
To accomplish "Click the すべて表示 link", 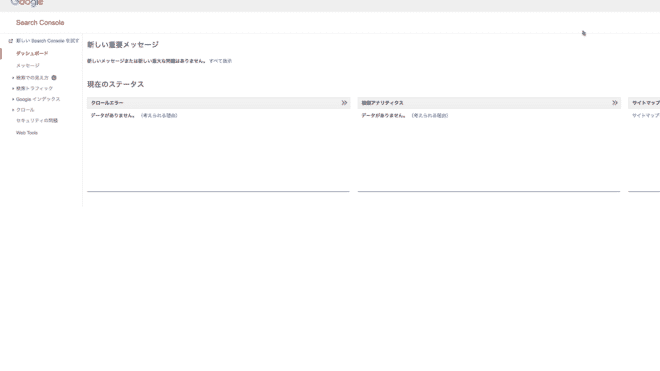I will point(221,61).
